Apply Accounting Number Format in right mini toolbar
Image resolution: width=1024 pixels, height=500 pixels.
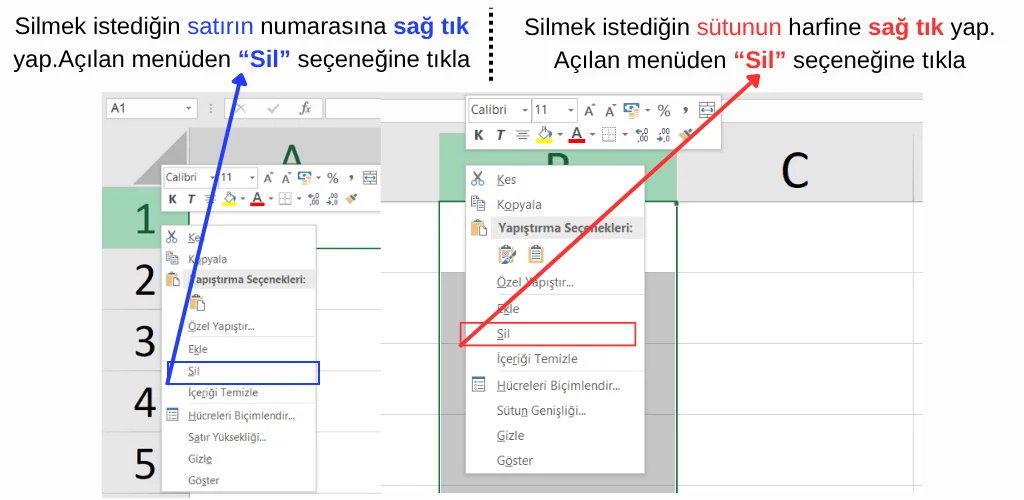tap(632, 110)
